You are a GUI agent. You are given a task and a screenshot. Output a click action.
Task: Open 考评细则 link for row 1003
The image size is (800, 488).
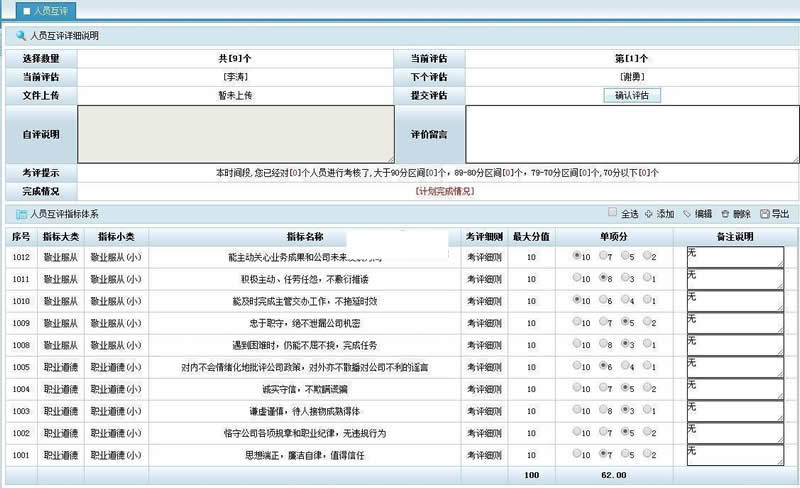[484, 411]
